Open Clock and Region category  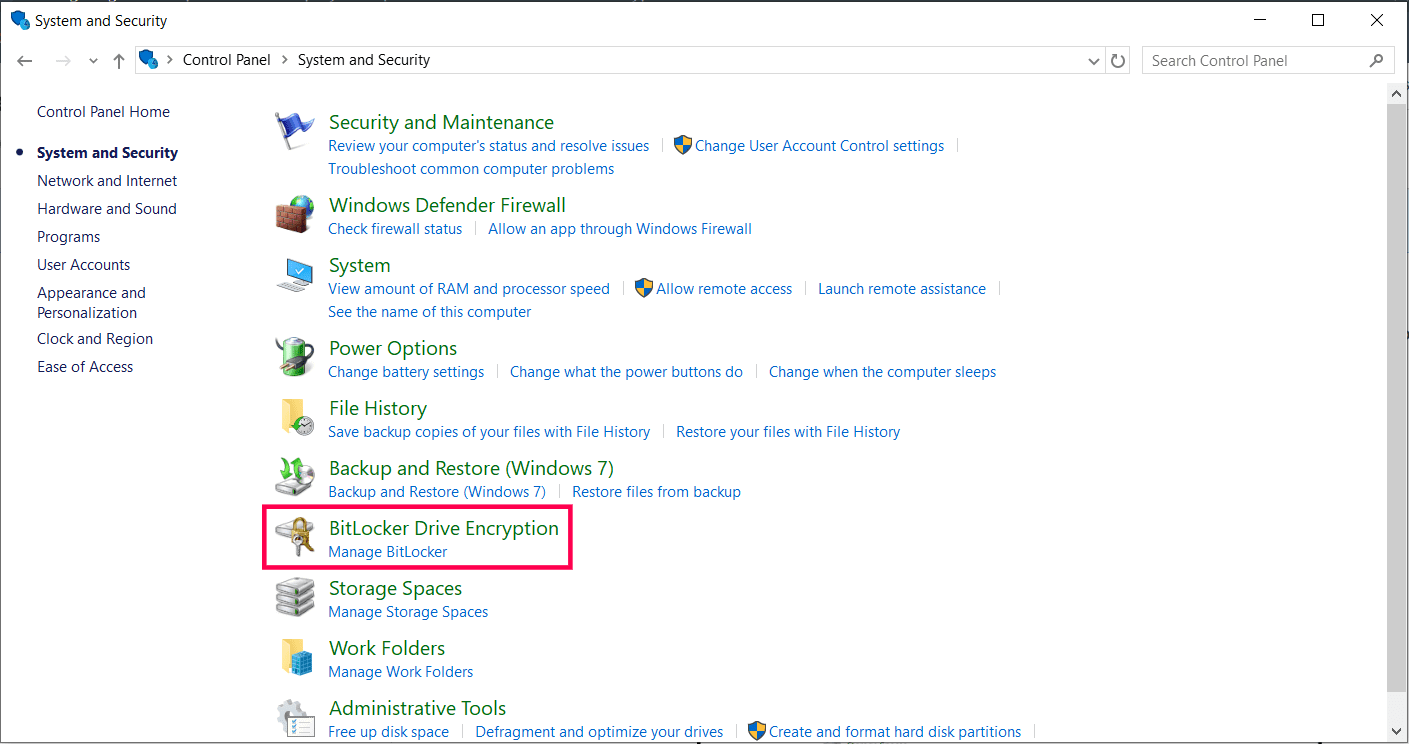tap(95, 339)
